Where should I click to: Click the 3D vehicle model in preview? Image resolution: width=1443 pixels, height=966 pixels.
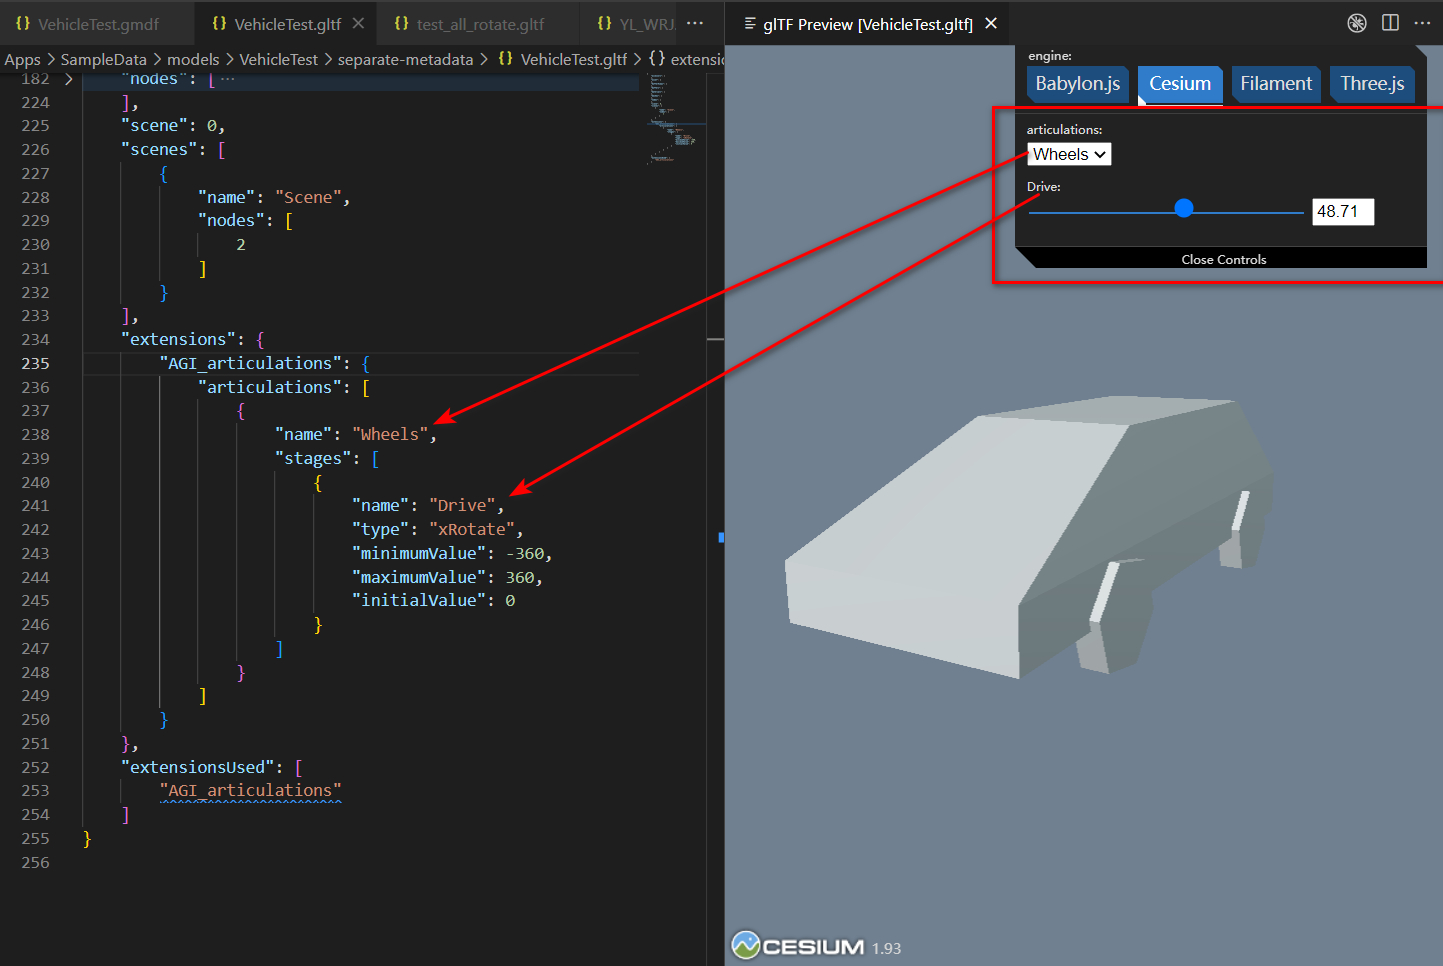pyautogui.click(x=1030, y=536)
